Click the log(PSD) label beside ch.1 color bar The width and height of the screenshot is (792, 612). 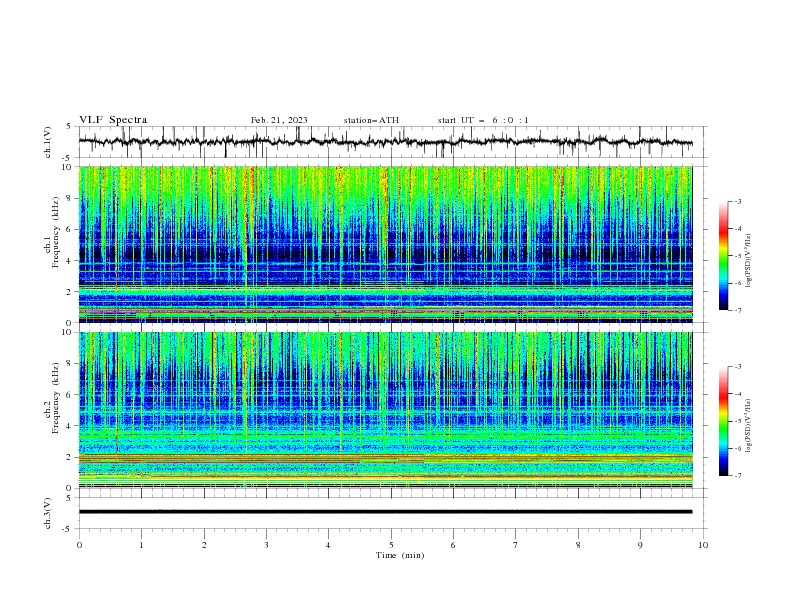tap(748, 261)
